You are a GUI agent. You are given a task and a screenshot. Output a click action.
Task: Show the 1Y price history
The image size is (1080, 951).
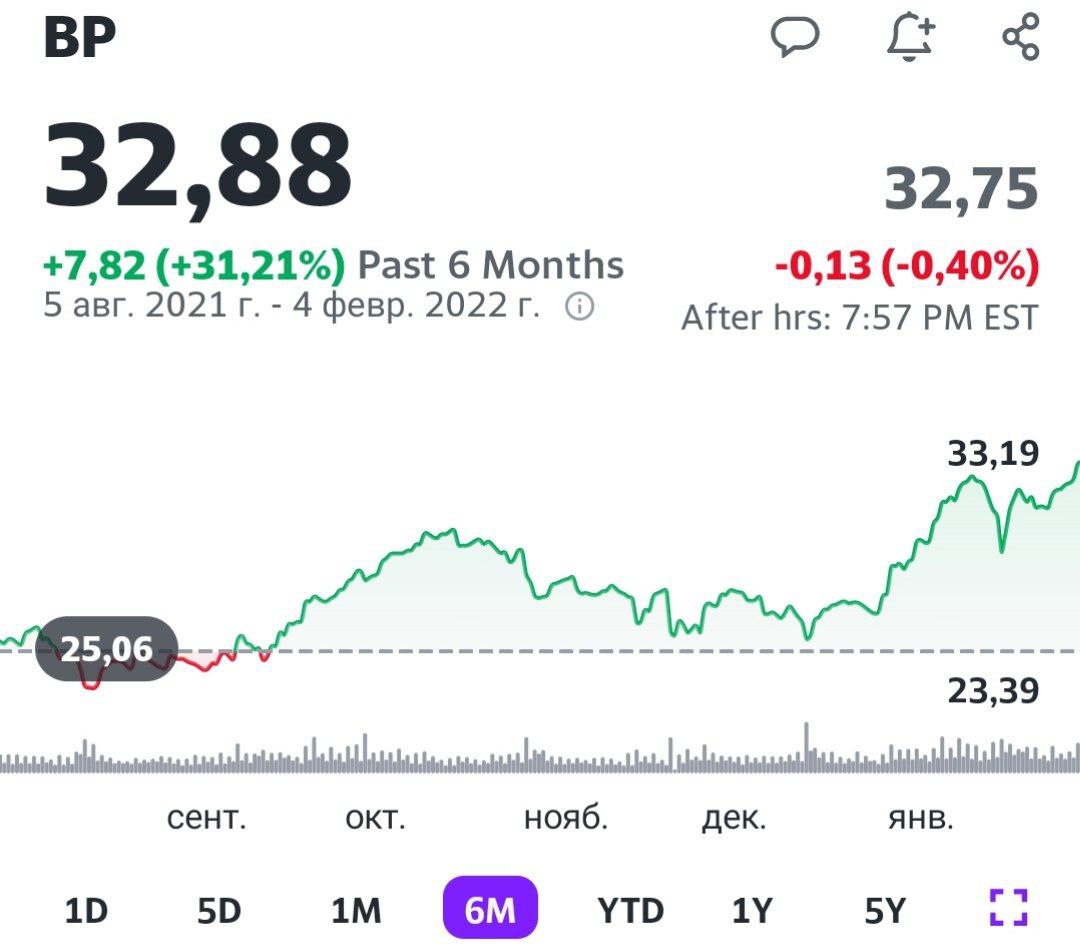tap(752, 910)
